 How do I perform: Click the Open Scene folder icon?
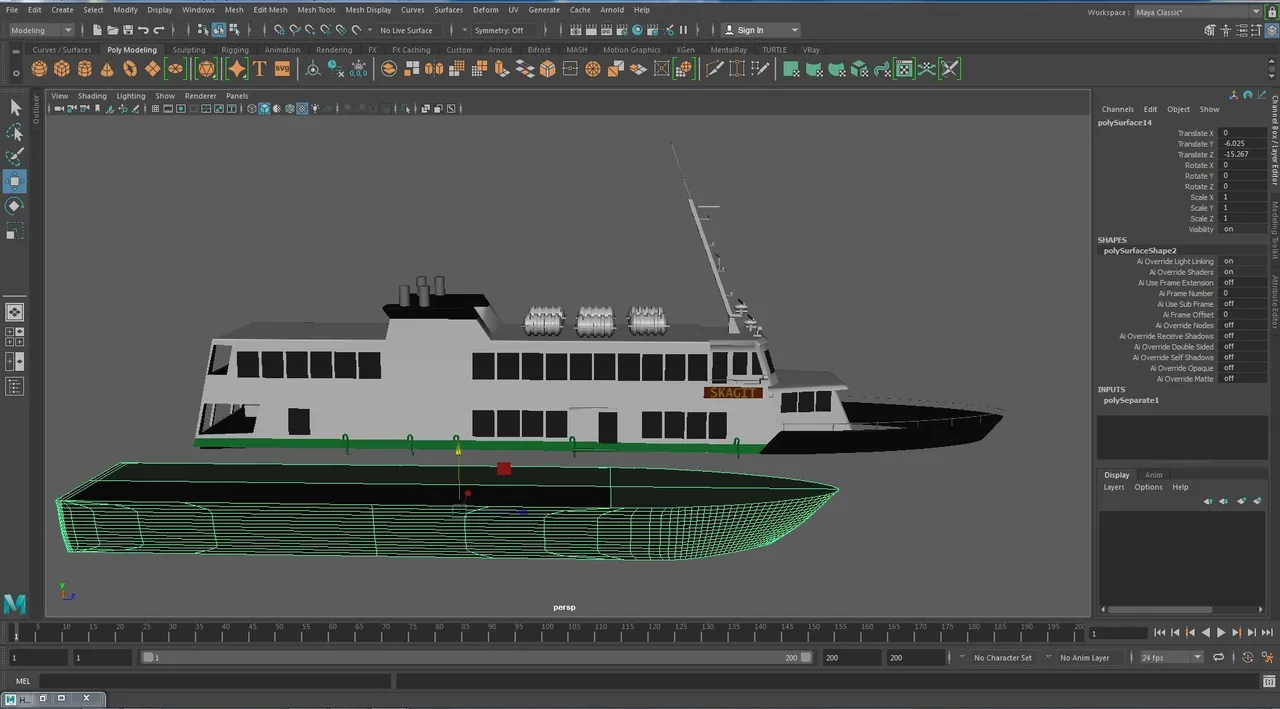[112, 30]
